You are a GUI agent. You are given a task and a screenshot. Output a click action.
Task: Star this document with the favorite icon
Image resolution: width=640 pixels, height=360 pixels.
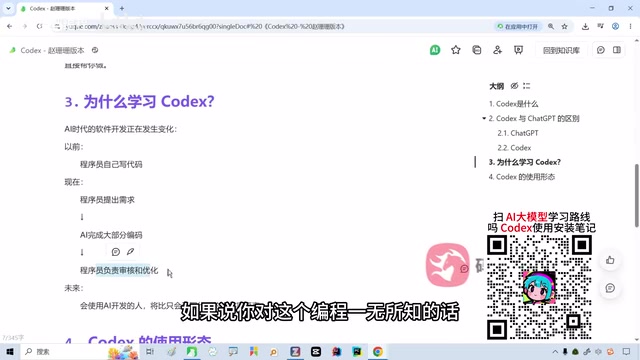coord(456,50)
